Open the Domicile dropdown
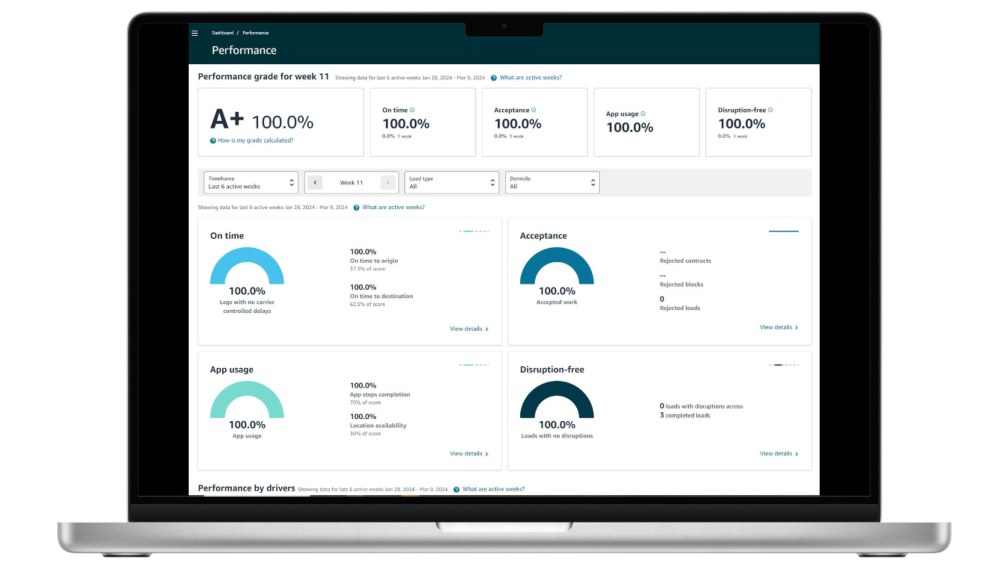The height and width of the screenshot is (563, 1000). (x=551, y=182)
